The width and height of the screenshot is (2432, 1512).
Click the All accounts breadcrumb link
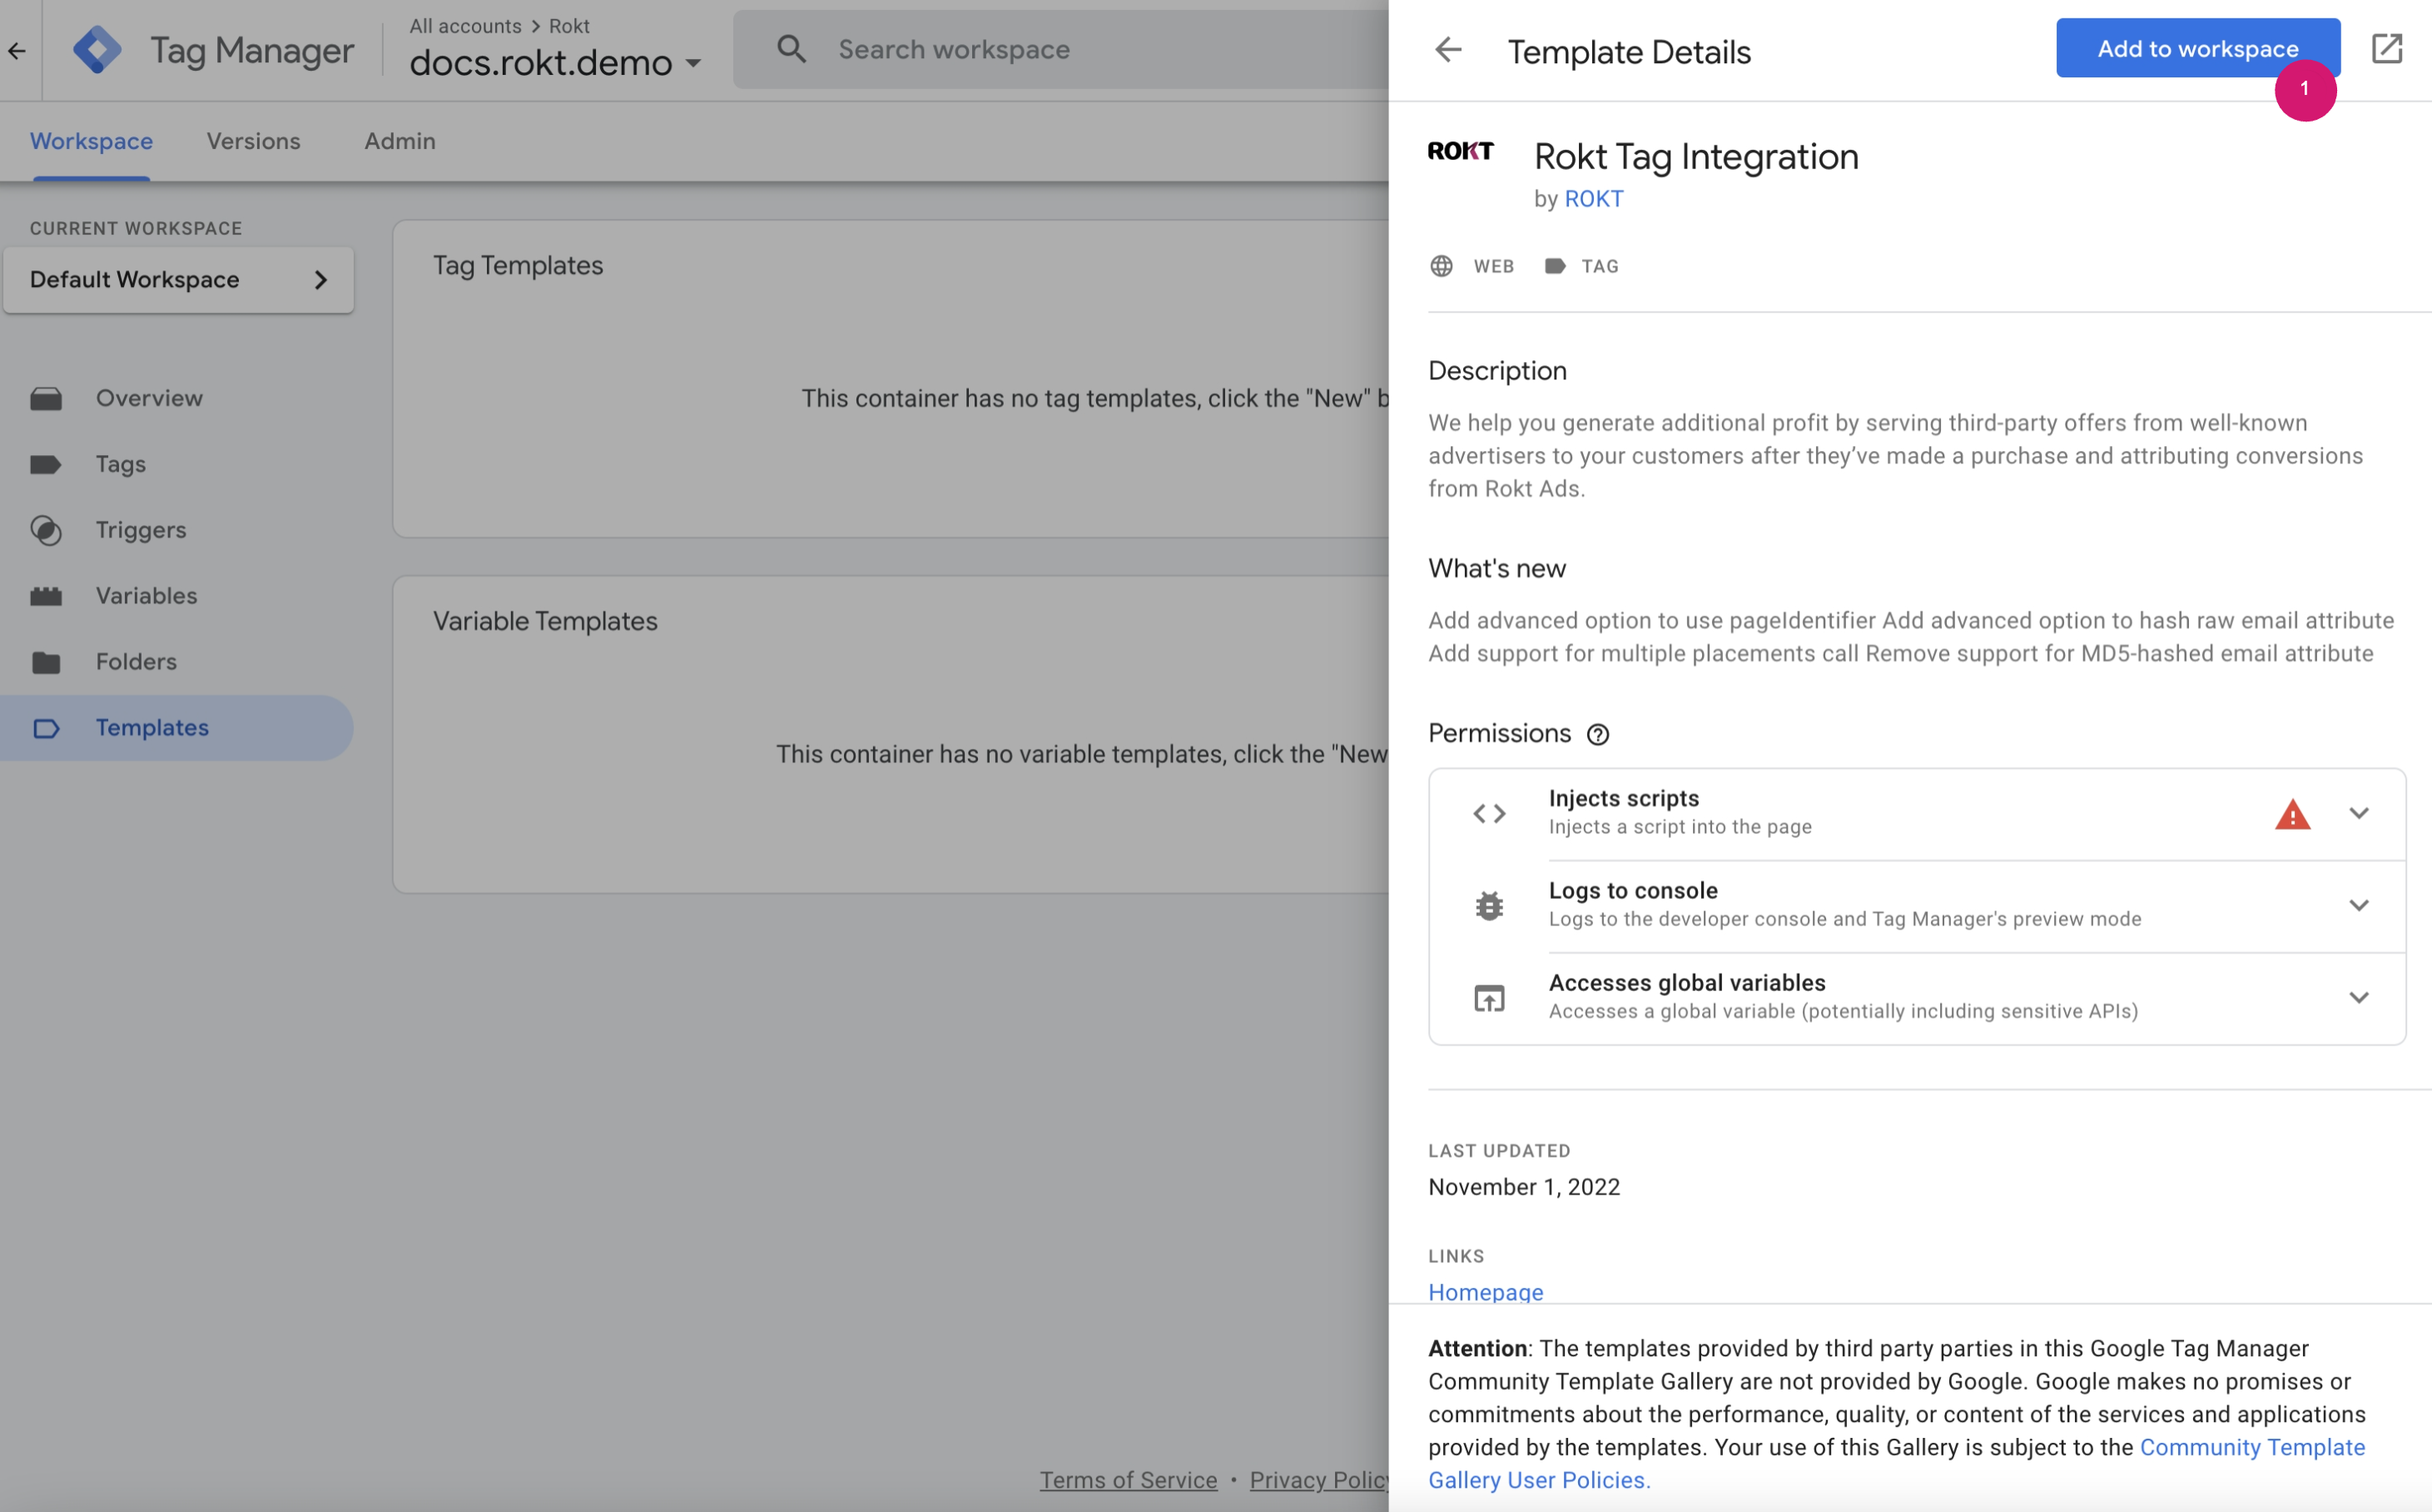coord(465,26)
